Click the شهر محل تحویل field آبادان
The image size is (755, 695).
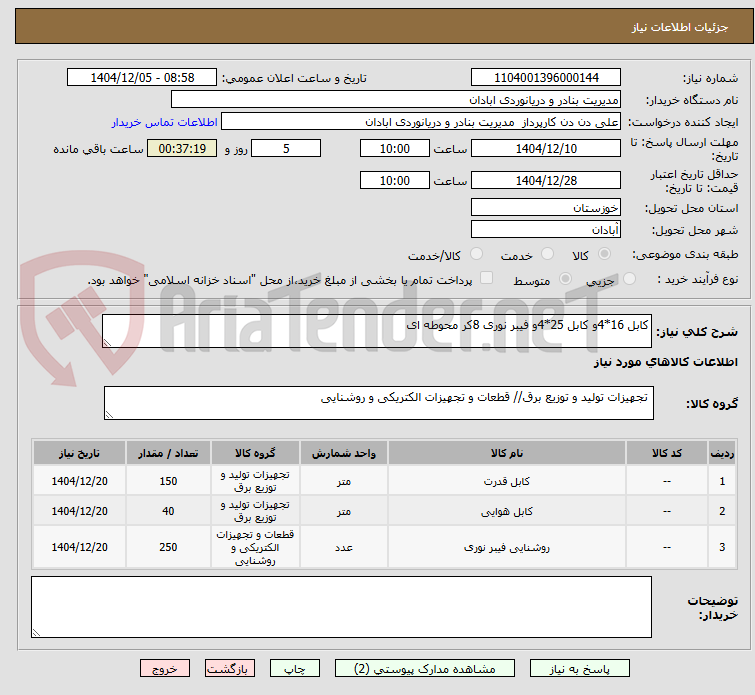[546, 229]
